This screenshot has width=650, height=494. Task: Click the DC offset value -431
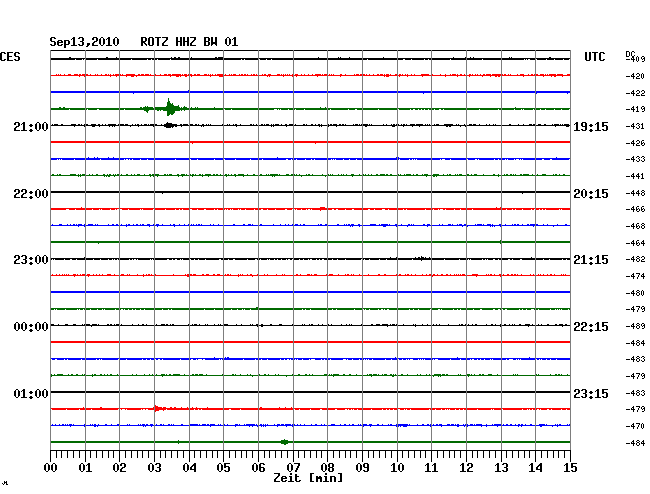635,126
